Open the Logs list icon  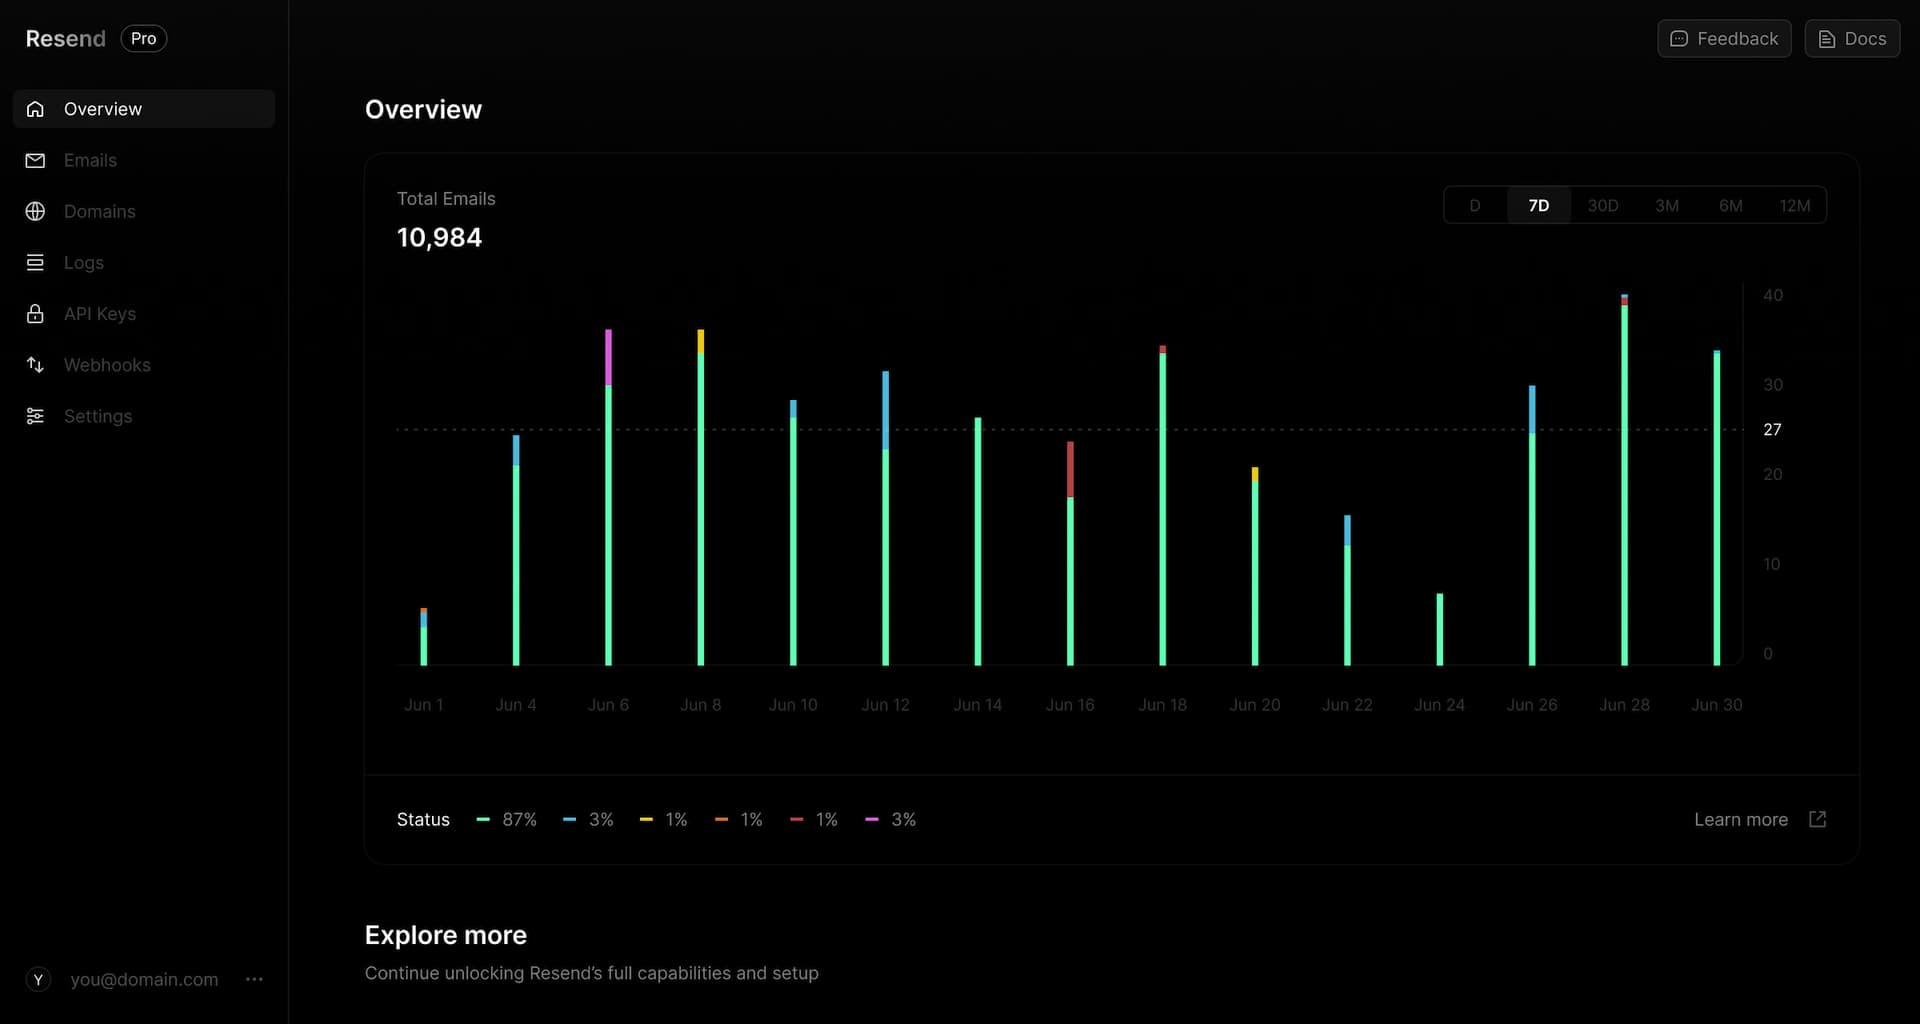tap(35, 262)
